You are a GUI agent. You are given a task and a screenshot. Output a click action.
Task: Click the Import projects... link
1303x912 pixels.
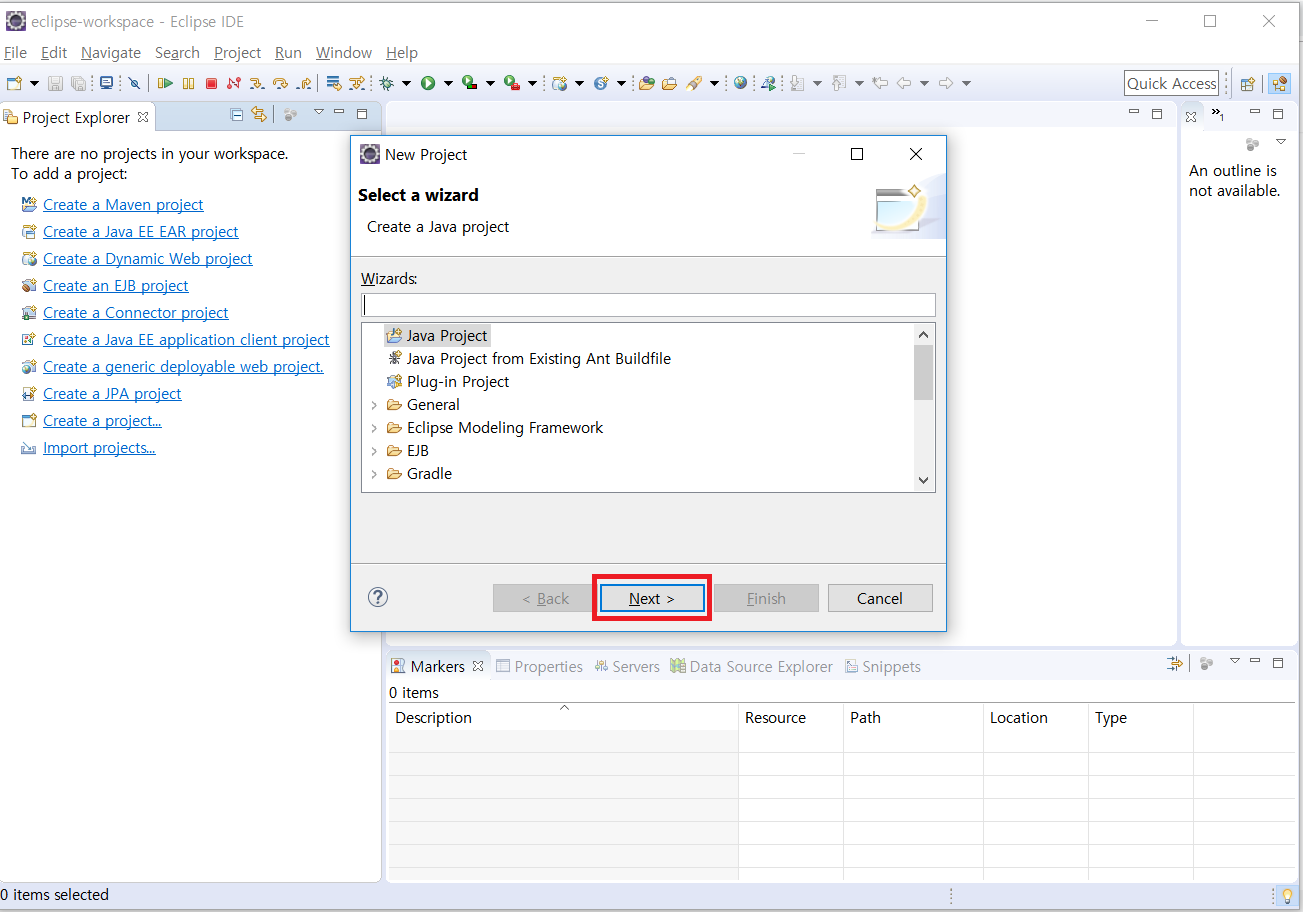point(99,448)
